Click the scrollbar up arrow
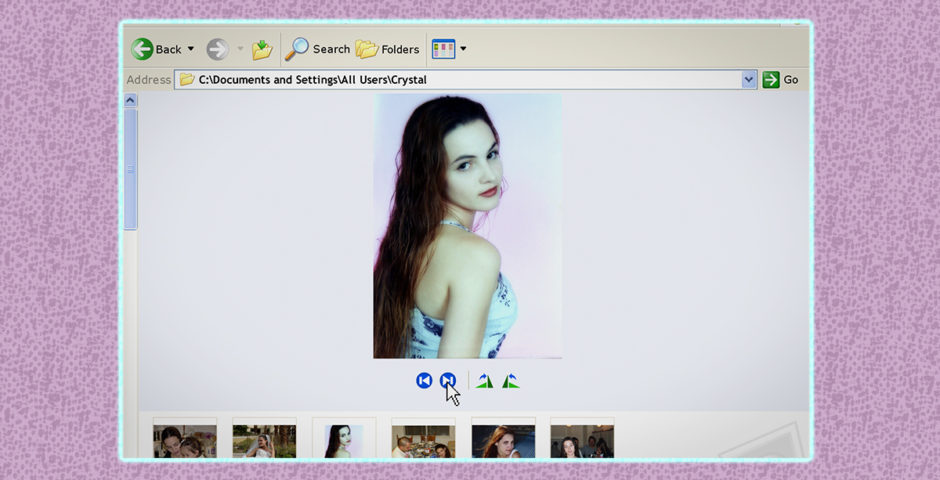Viewport: 940px width, 480px height. click(x=131, y=101)
